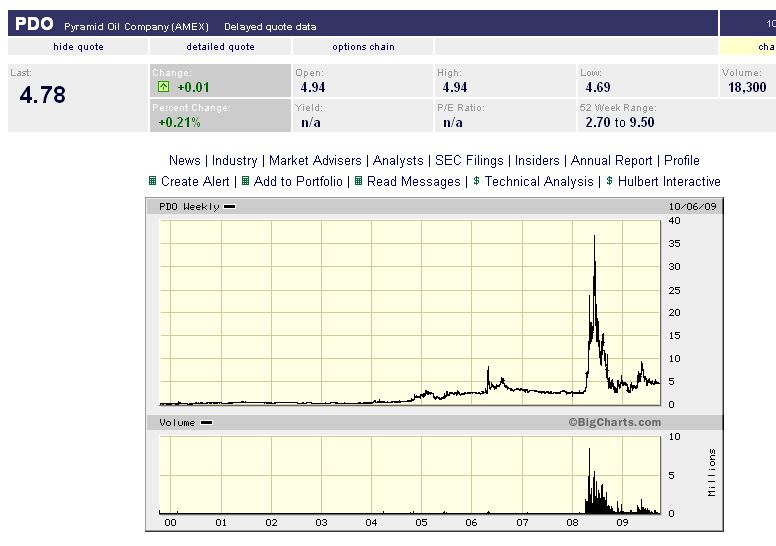The width and height of the screenshot is (776, 546).
Task: Click the Low value 4.69
Action: 598,88
